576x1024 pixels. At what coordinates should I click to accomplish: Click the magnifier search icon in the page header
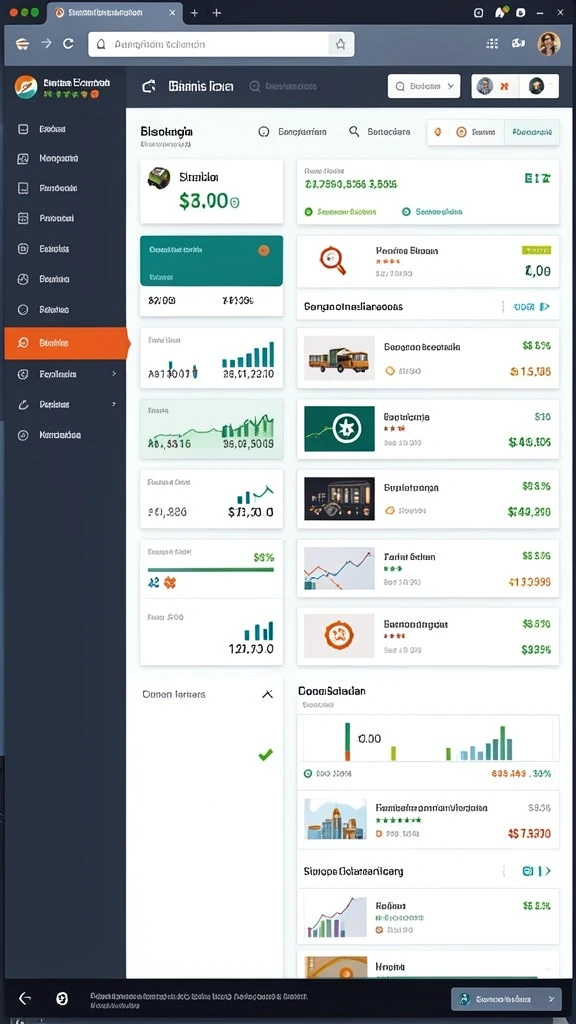pyautogui.click(x=354, y=131)
